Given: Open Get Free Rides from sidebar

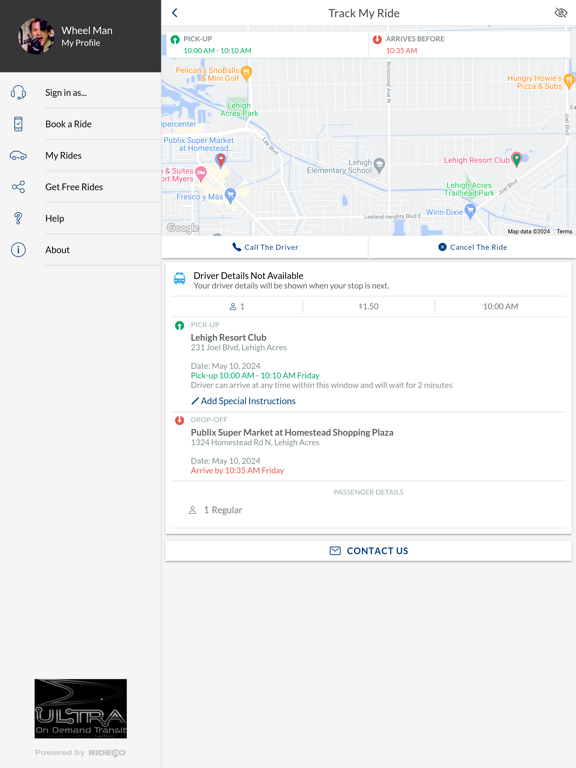Looking at the screenshot, I should point(74,187).
